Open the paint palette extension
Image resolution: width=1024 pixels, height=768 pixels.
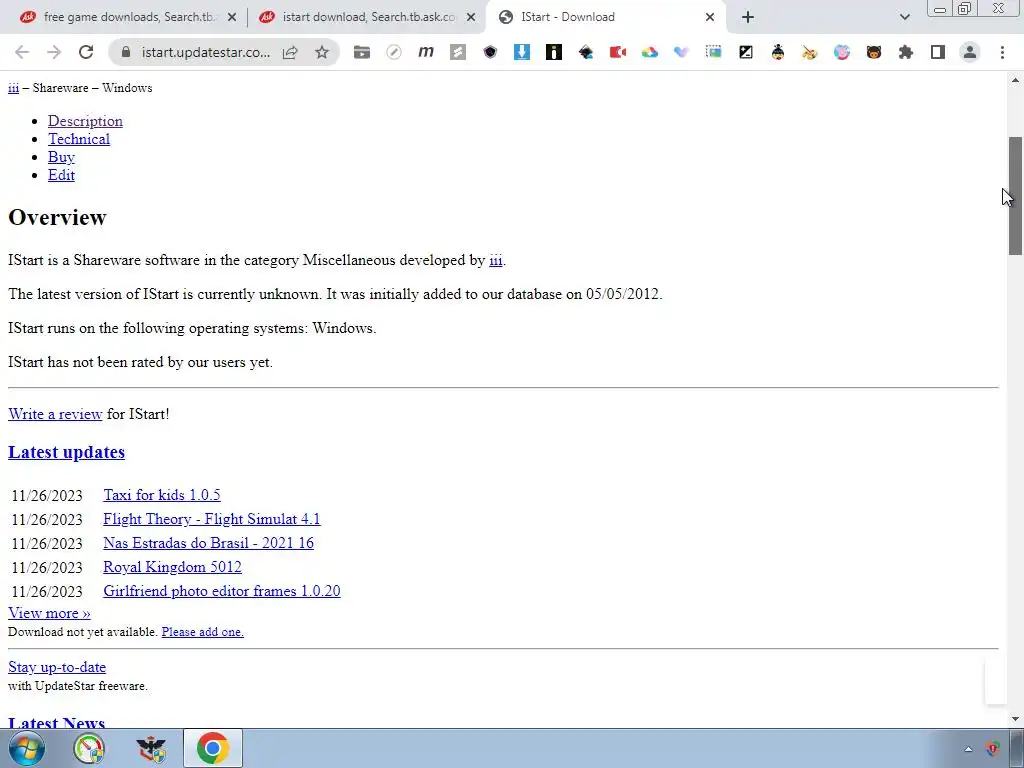click(810, 52)
